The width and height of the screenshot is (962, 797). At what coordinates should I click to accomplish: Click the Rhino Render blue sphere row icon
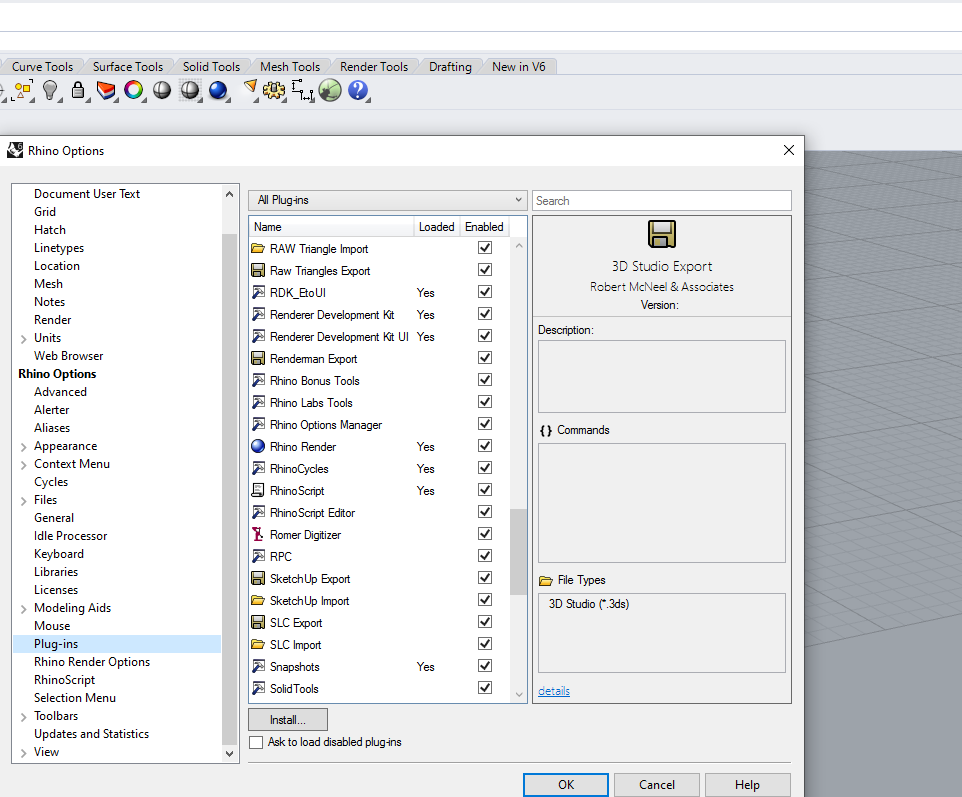tap(258, 447)
